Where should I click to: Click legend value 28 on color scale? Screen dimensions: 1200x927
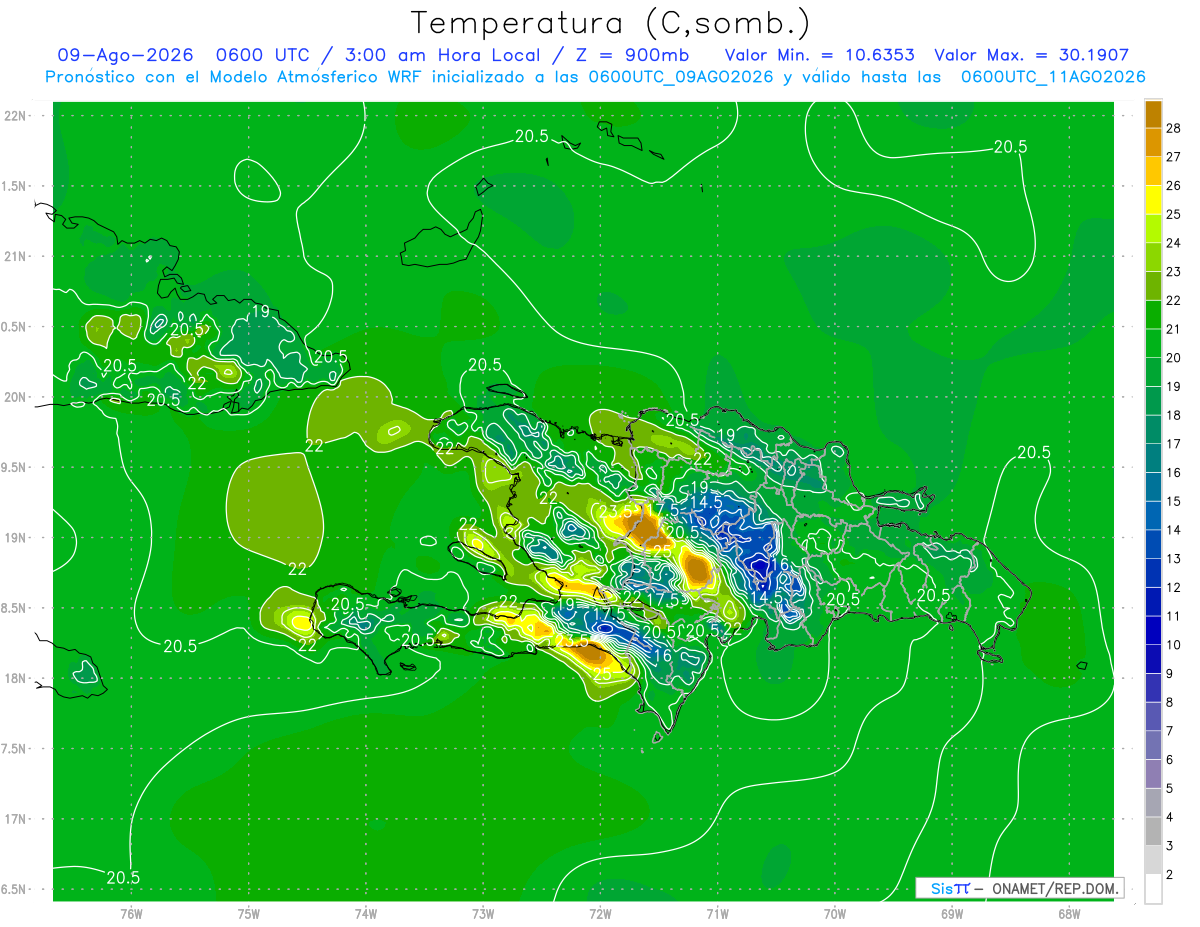pos(1174,129)
